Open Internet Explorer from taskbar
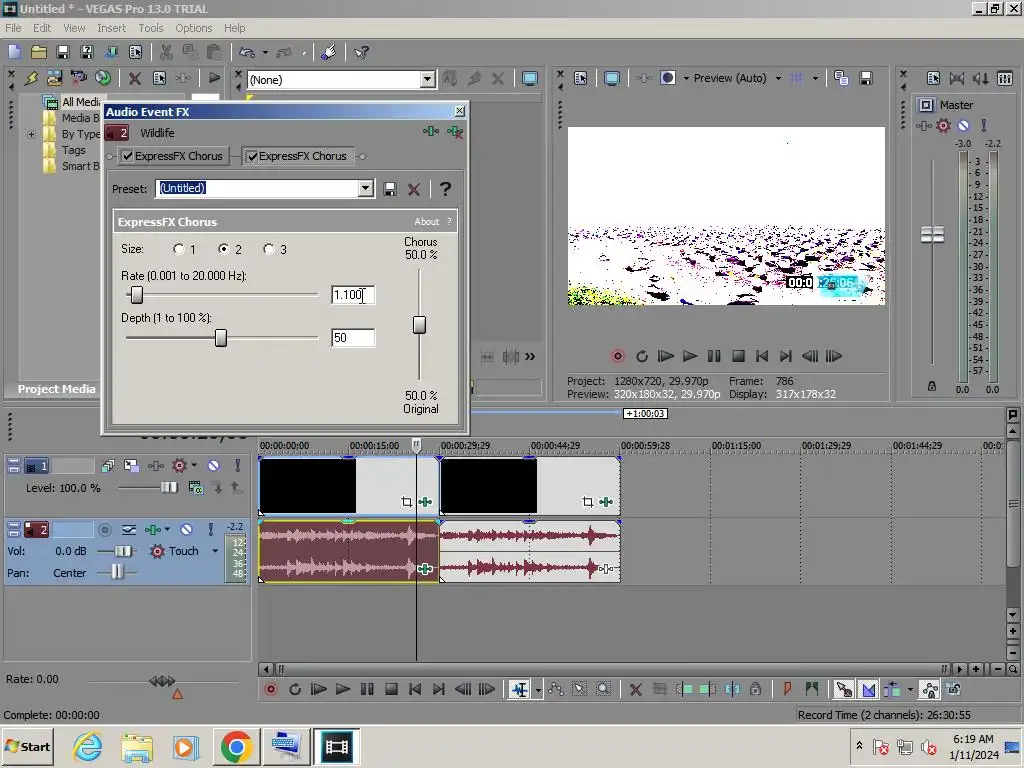Screen dimensions: 1024x768 point(88,746)
